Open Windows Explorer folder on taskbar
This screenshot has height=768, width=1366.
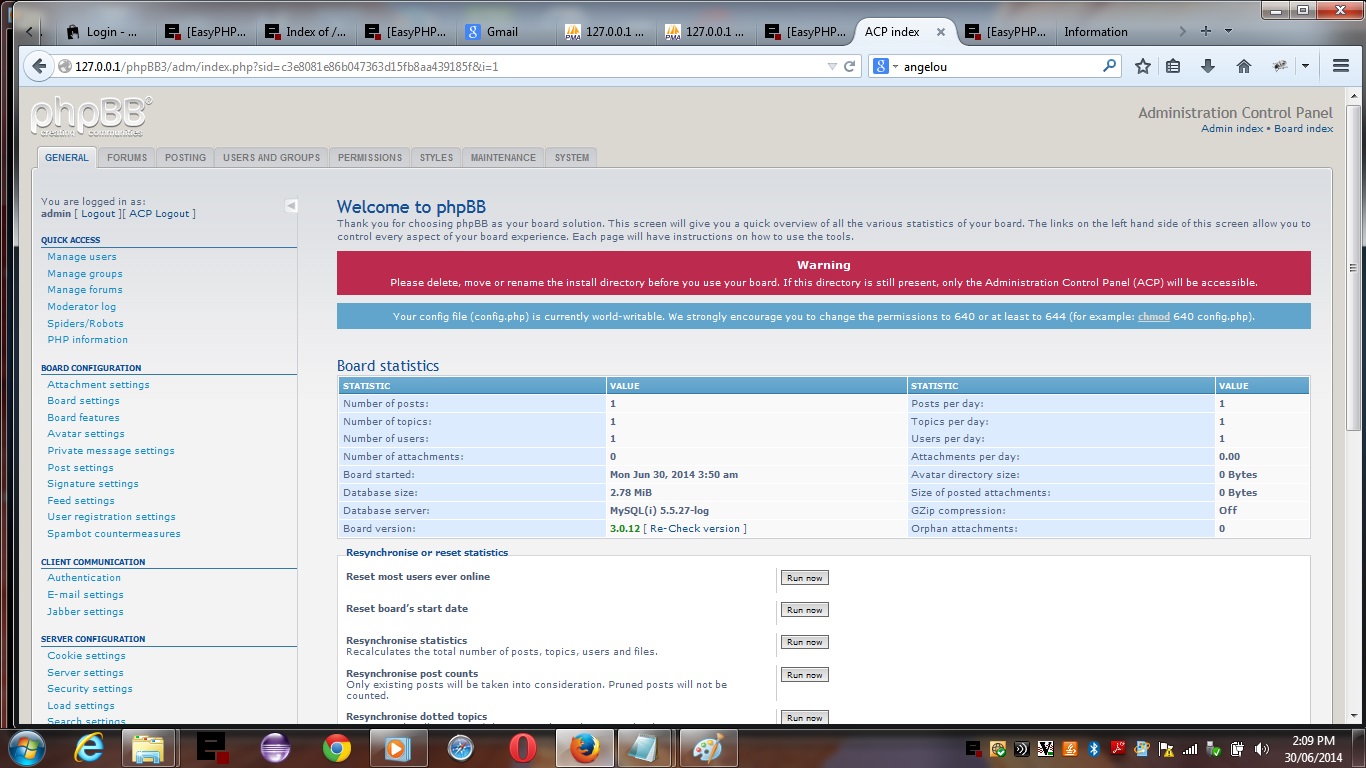148,748
